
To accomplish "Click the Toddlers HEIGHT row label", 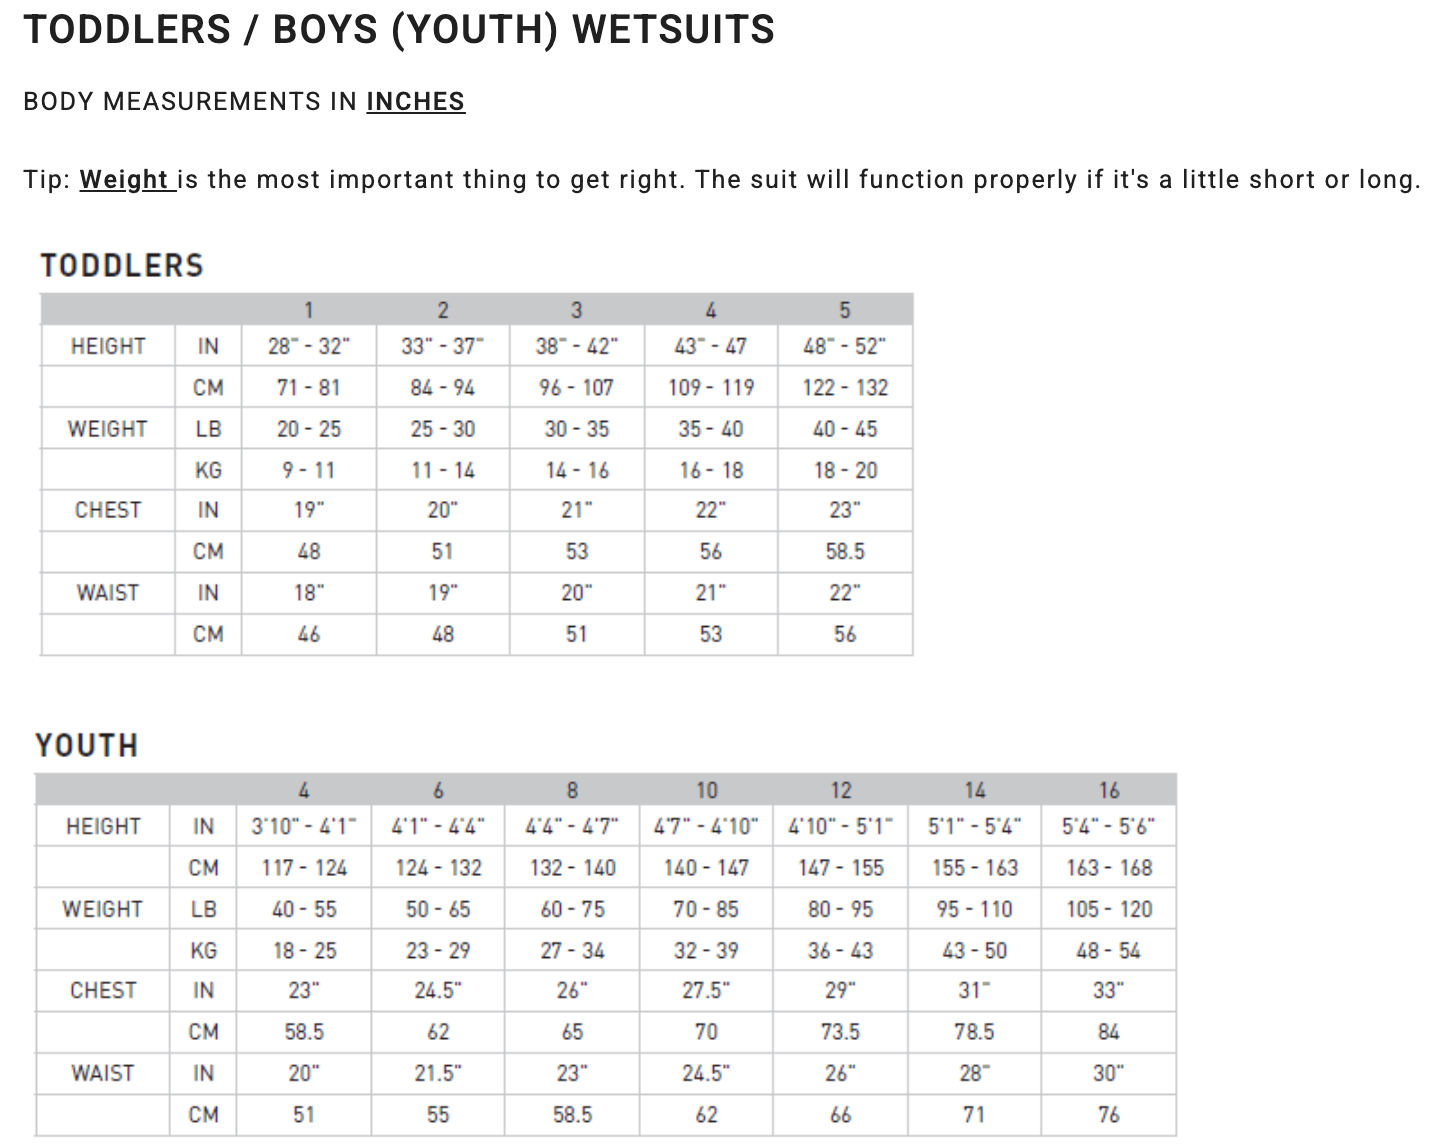I will point(108,347).
